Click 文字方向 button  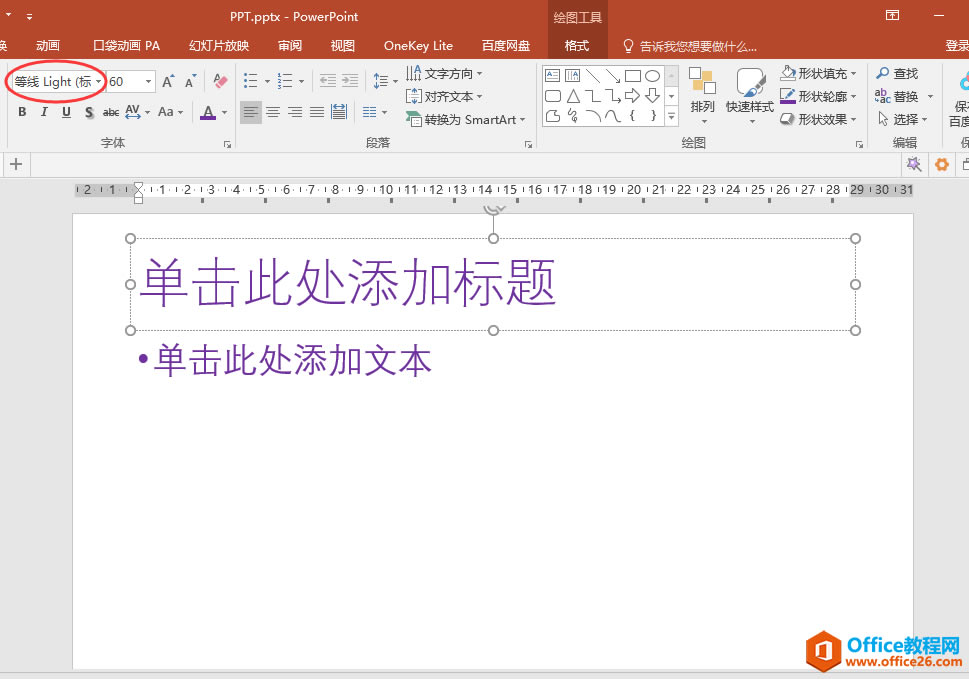point(444,74)
